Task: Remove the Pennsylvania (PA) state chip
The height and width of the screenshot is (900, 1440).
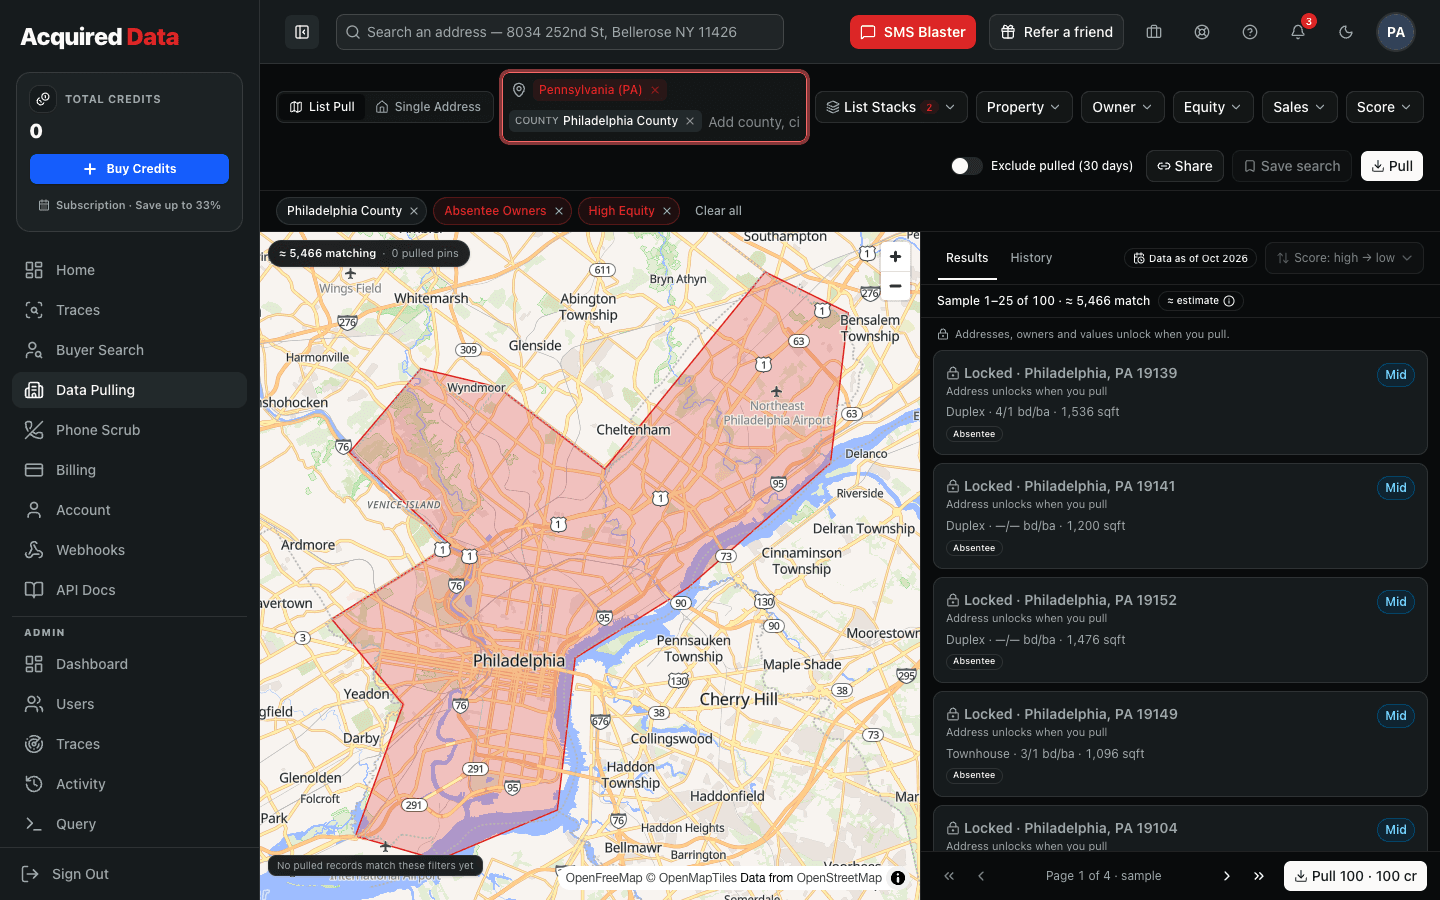Action: tap(655, 90)
